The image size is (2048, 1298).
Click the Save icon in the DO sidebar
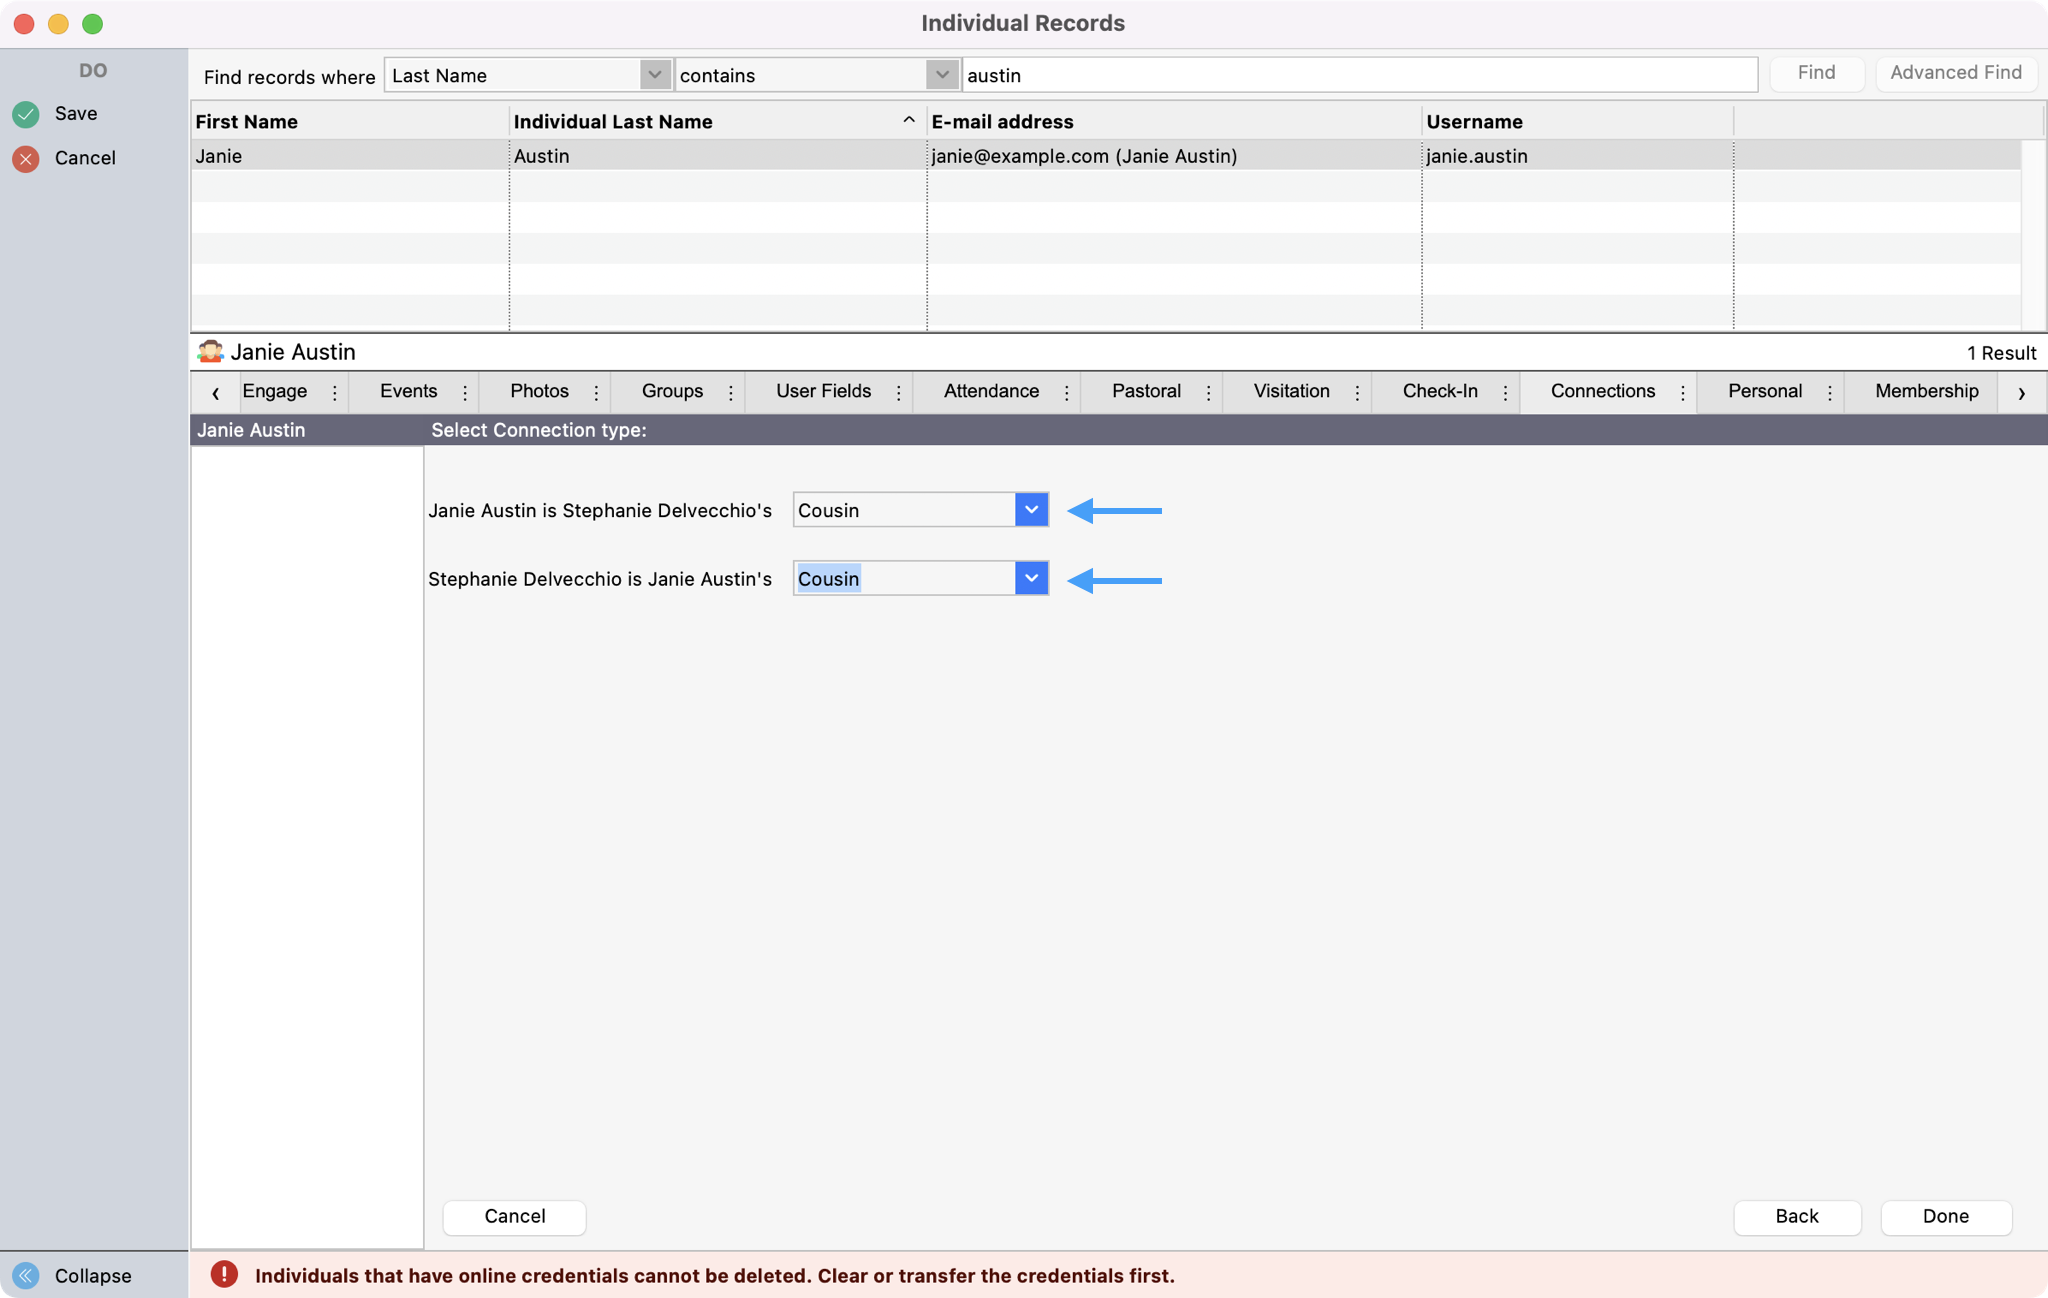pos(26,113)
